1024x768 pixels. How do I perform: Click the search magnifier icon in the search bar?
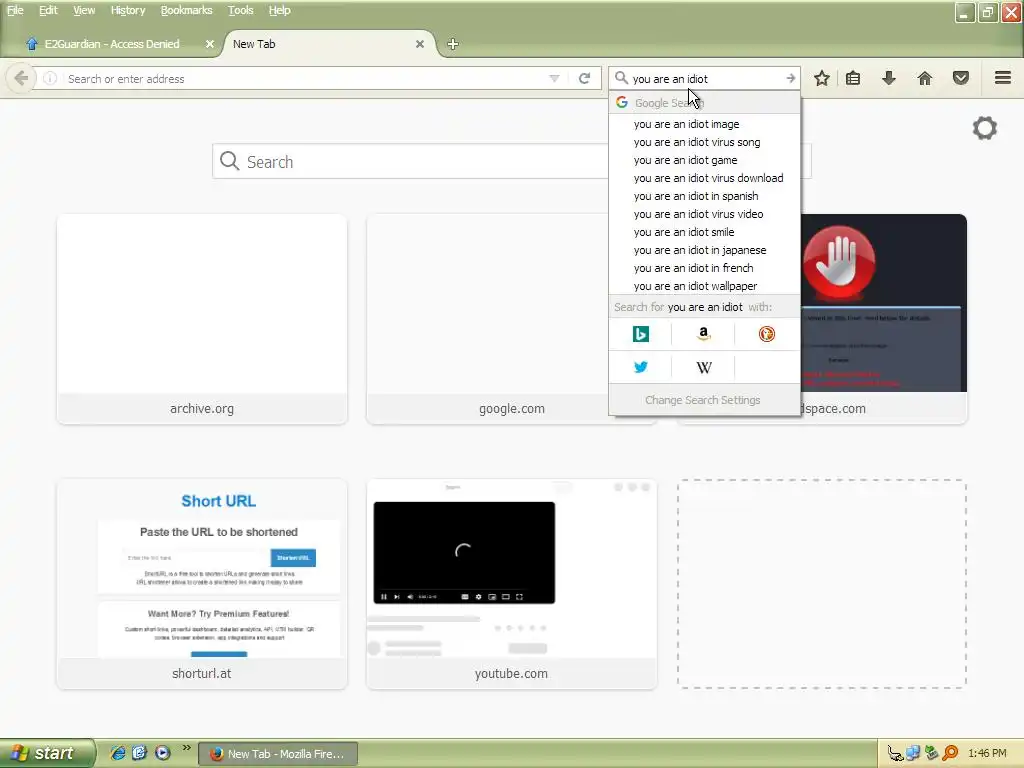tap(621, 78)
